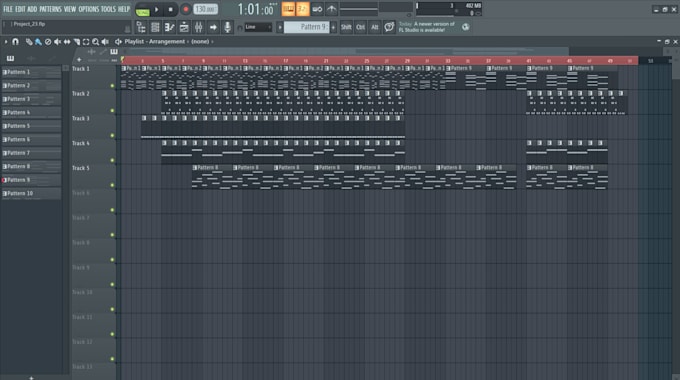Image resolution: width=680 pixels, height=380 pixels.
Task: Select the Zoom magnifier tool
Action: (95, 42)
